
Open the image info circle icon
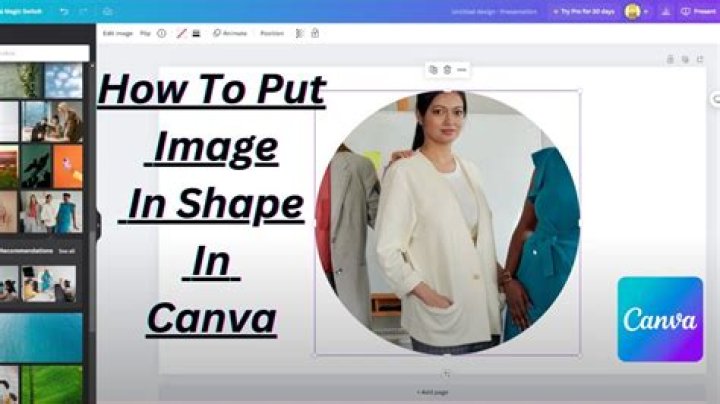(162, 34)
